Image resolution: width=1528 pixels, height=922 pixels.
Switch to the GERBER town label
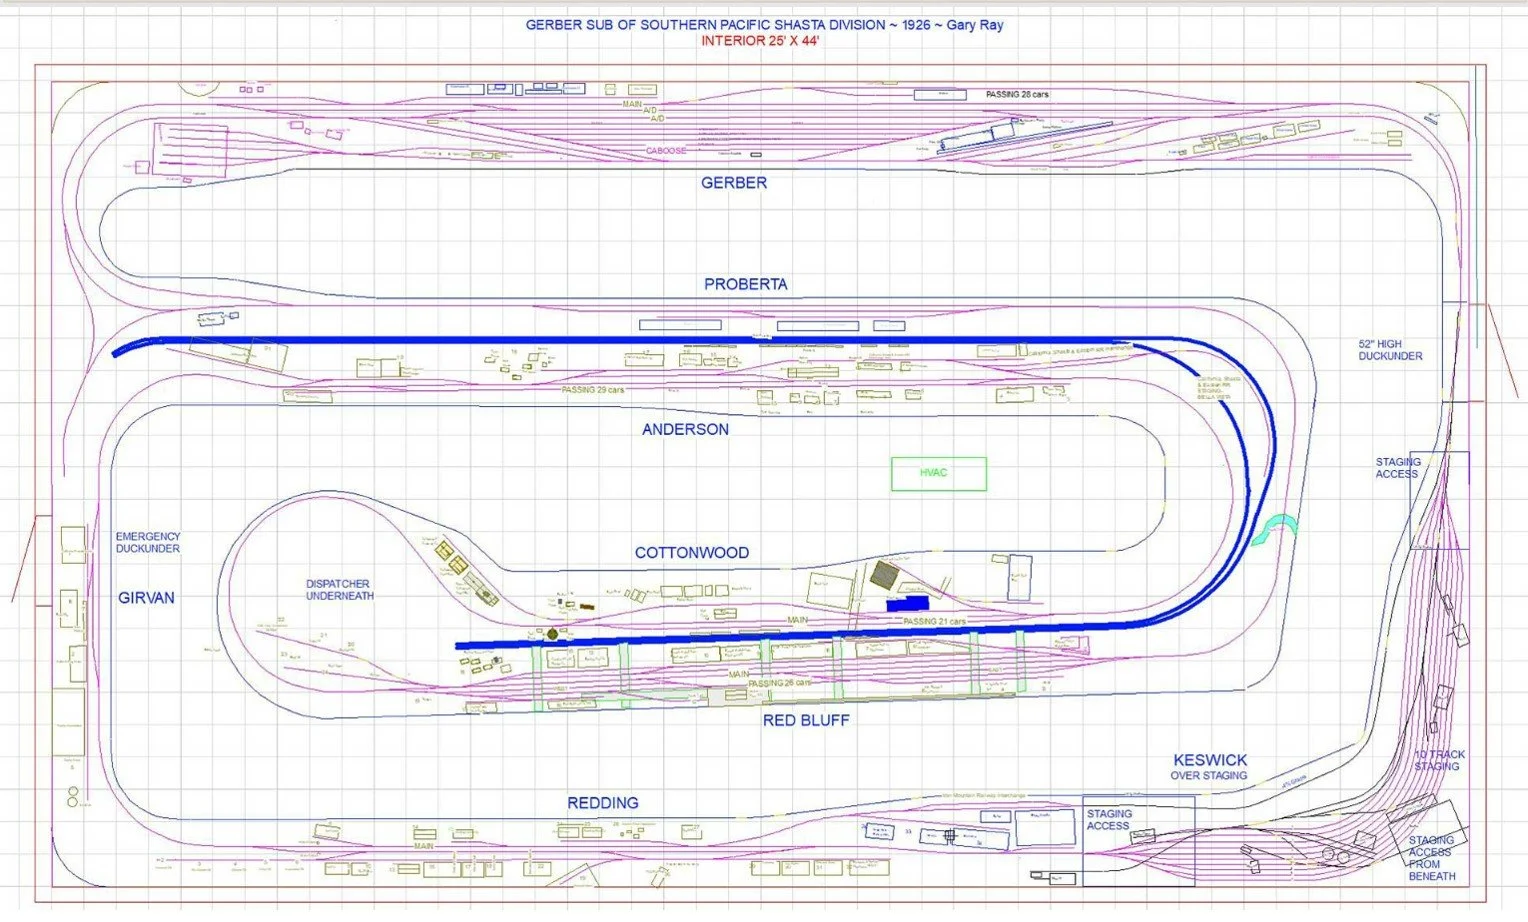click(735, 183)
